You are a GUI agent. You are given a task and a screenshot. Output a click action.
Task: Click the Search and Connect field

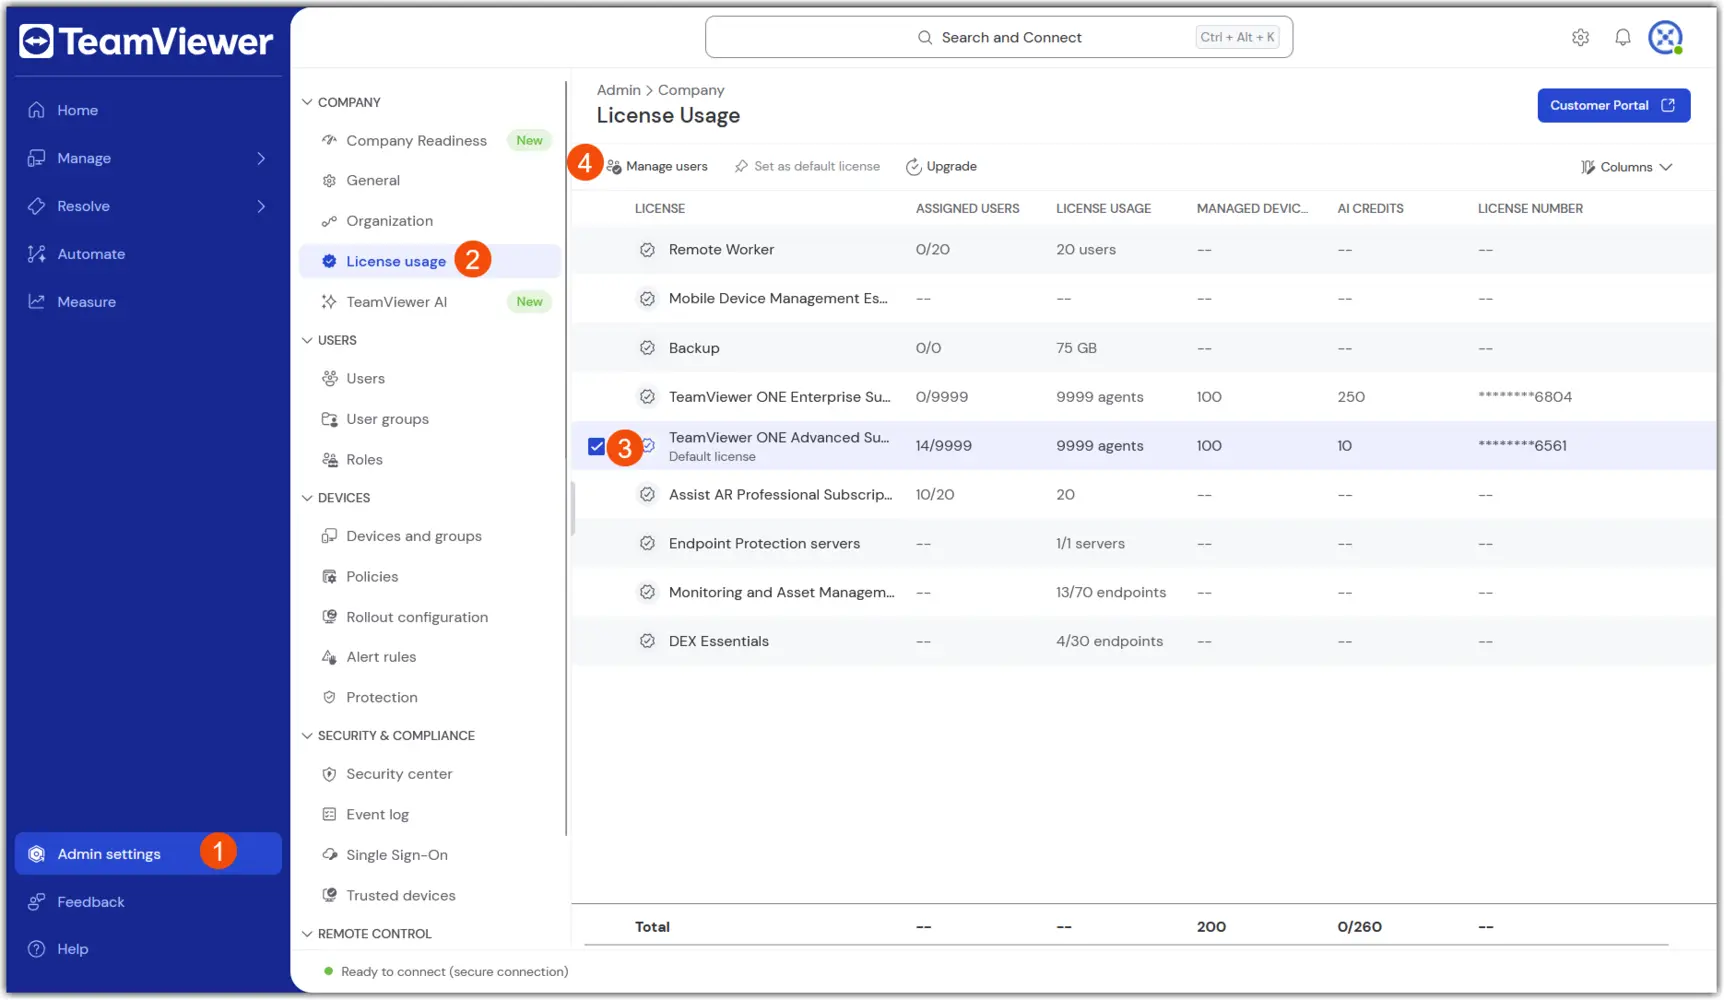coord(998,37)
